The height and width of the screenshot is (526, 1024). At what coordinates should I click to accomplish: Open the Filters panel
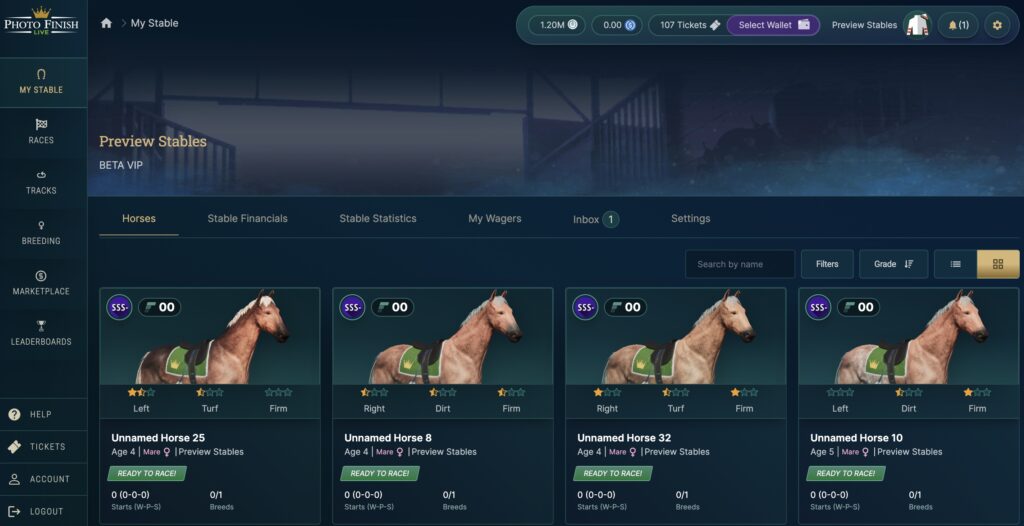click(827, 264)
